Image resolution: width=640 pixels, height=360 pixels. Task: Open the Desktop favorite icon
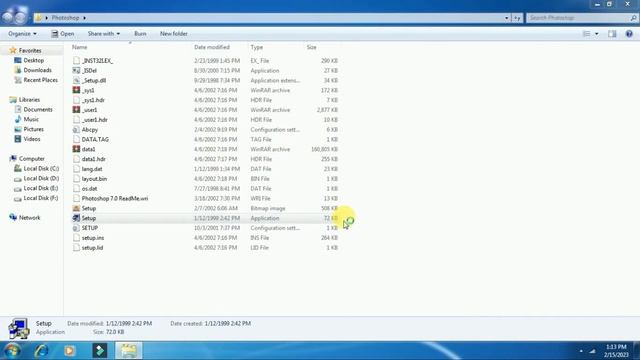coord(18,60)
